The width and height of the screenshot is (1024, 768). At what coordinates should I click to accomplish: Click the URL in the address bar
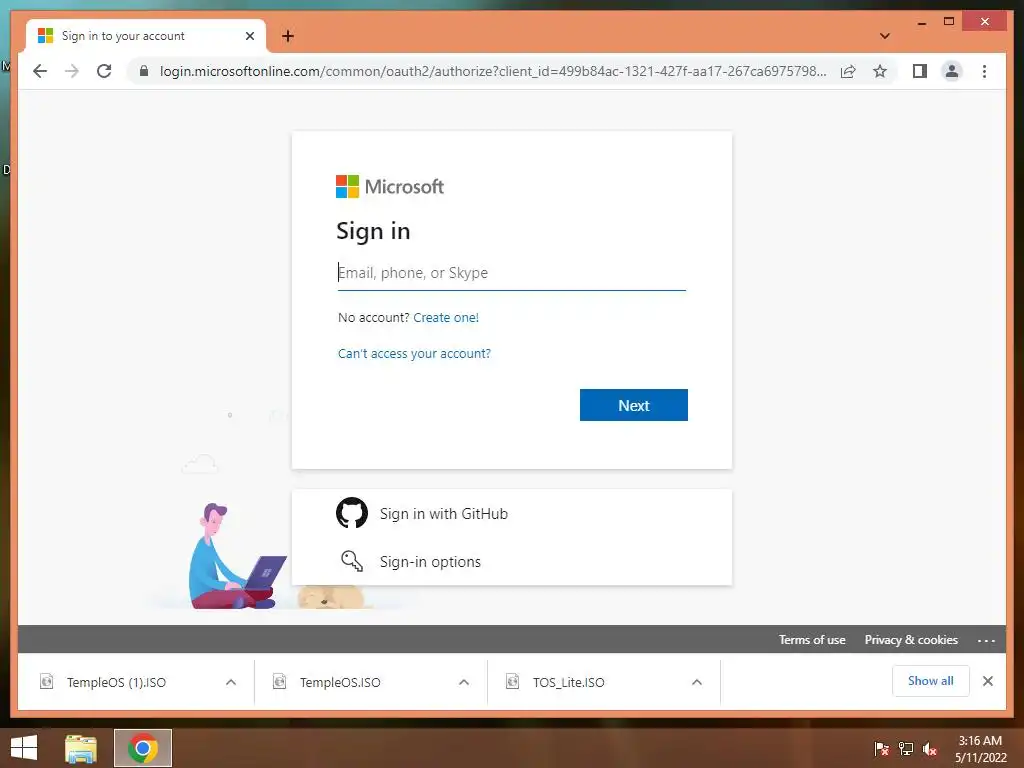pos(493,71)
